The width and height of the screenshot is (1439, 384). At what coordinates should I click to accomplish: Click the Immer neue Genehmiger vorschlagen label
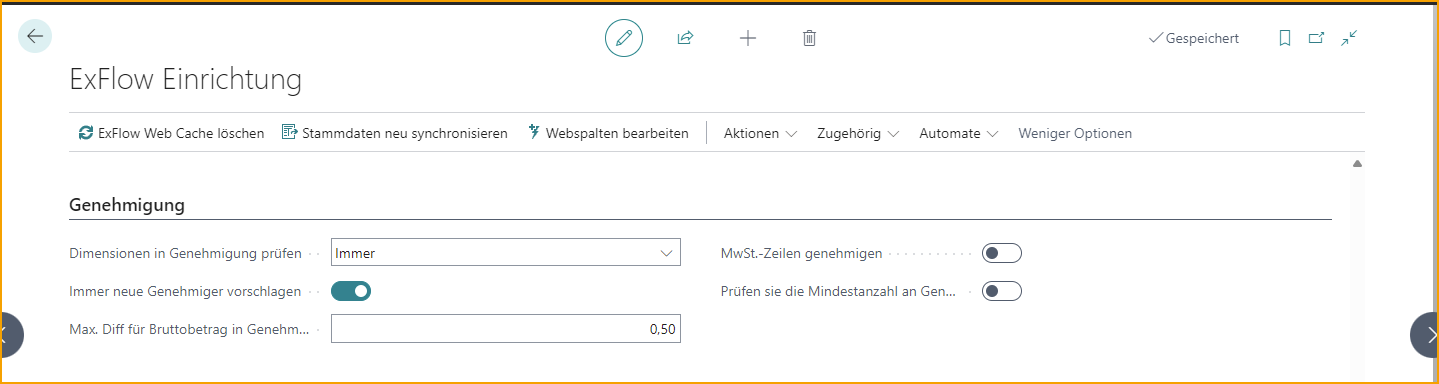click(x=185, y=291)
